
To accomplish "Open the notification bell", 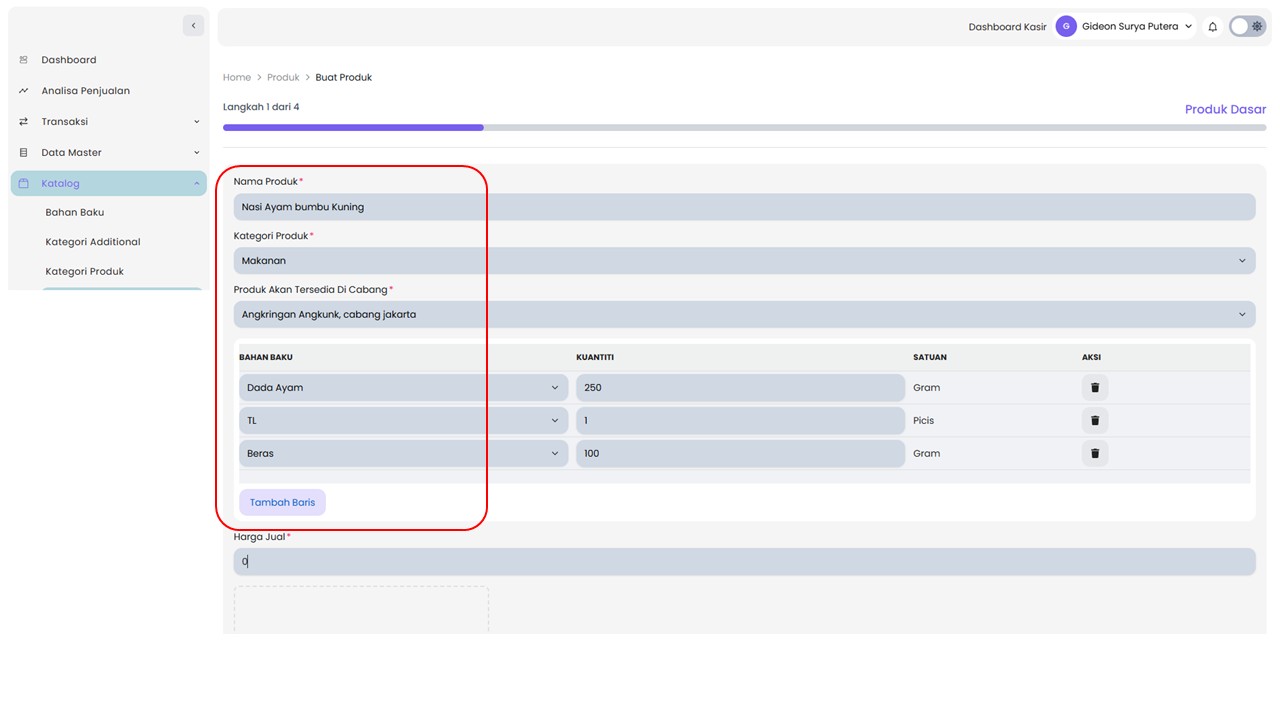I will point(1213,27).
